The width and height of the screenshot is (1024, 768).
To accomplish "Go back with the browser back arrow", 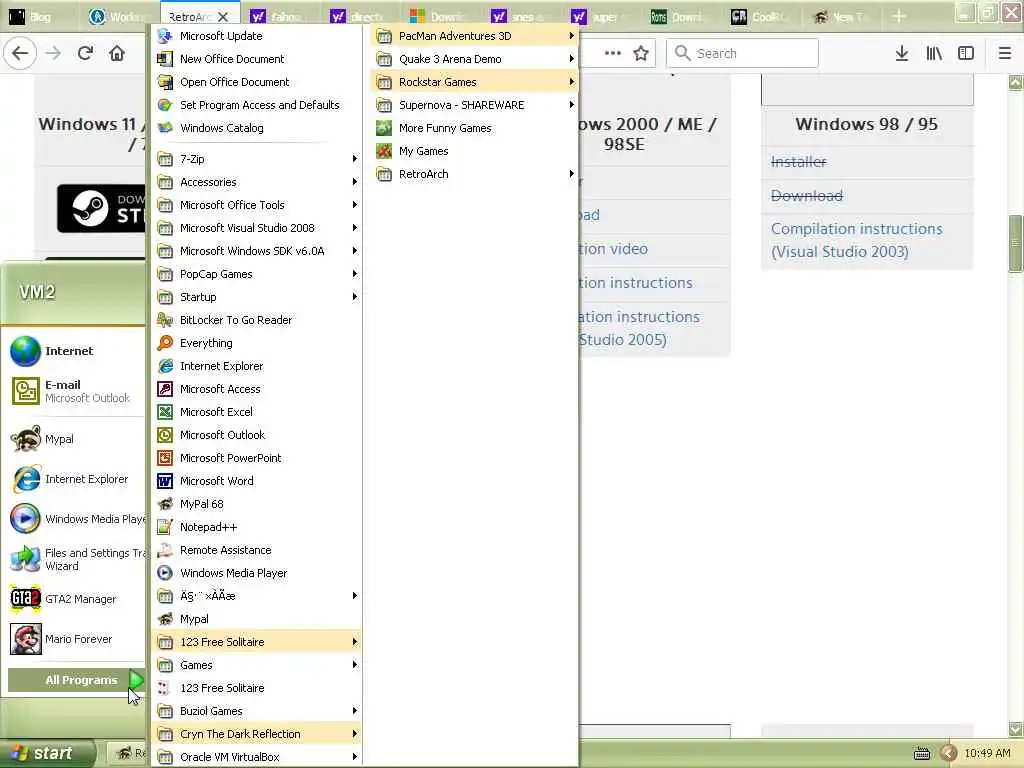I will 20,53.
